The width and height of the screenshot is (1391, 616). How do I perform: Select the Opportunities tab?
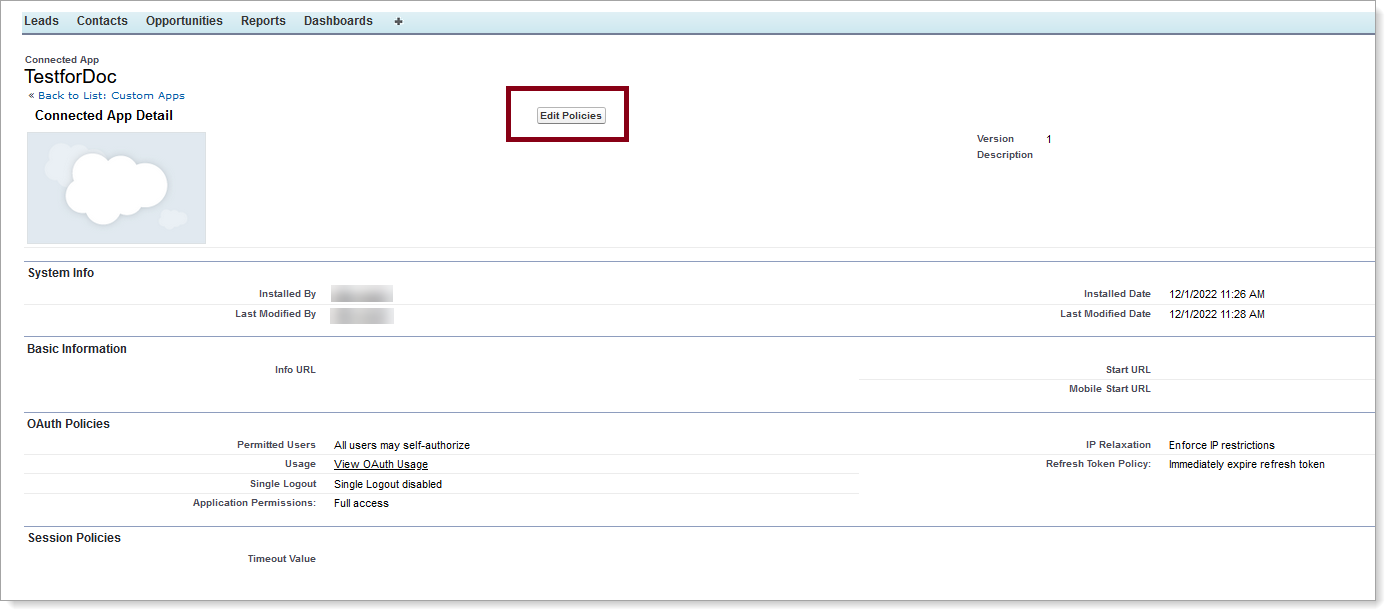tap(184, 20)
